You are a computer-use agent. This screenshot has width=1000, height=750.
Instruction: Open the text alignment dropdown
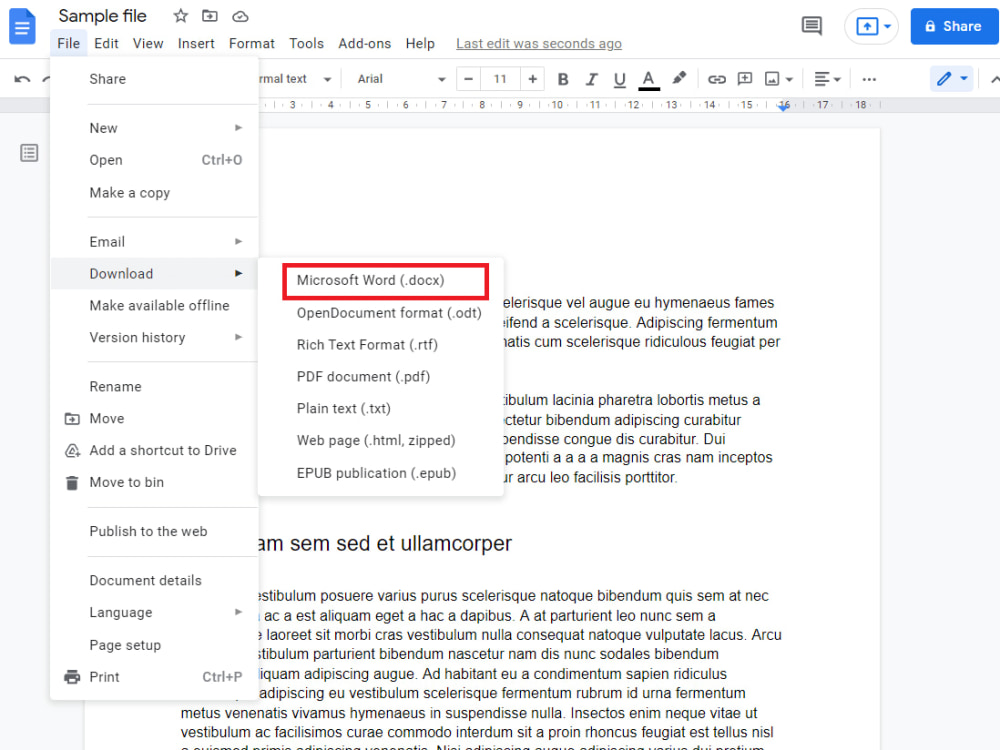click(x=828, y=79)
